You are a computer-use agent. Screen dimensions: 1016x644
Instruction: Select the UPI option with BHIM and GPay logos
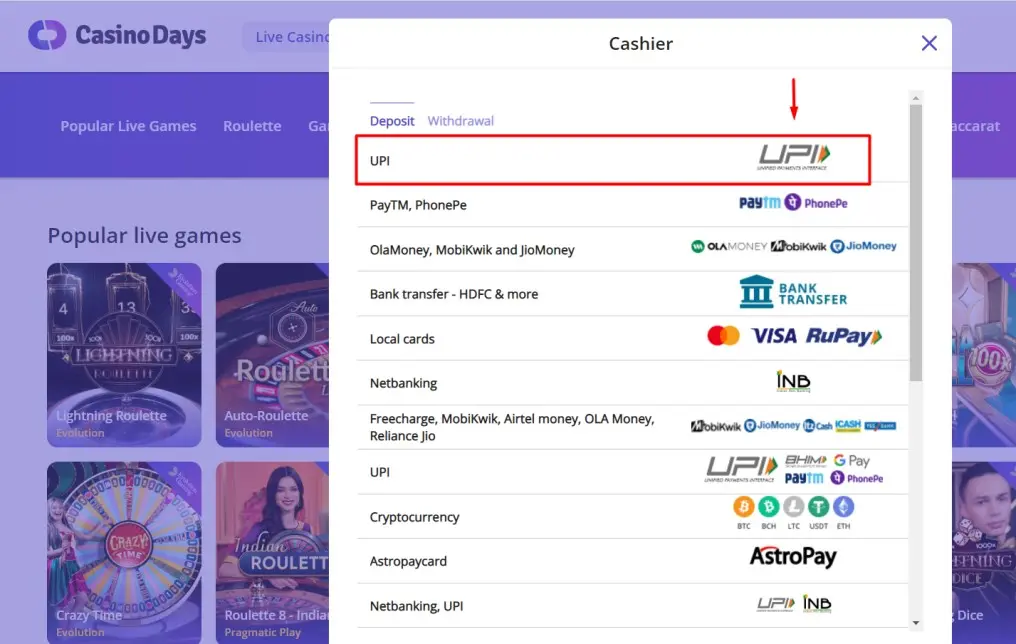pos(632,472)
